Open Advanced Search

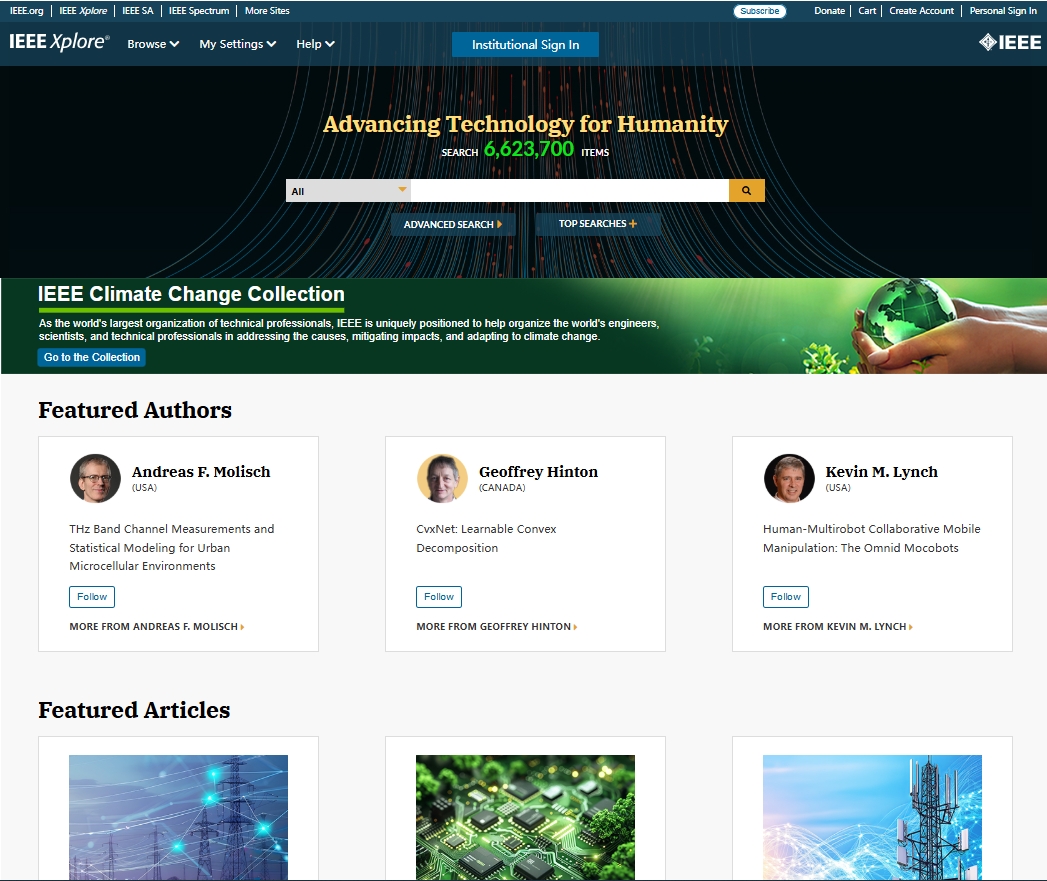tap(453, 224)
